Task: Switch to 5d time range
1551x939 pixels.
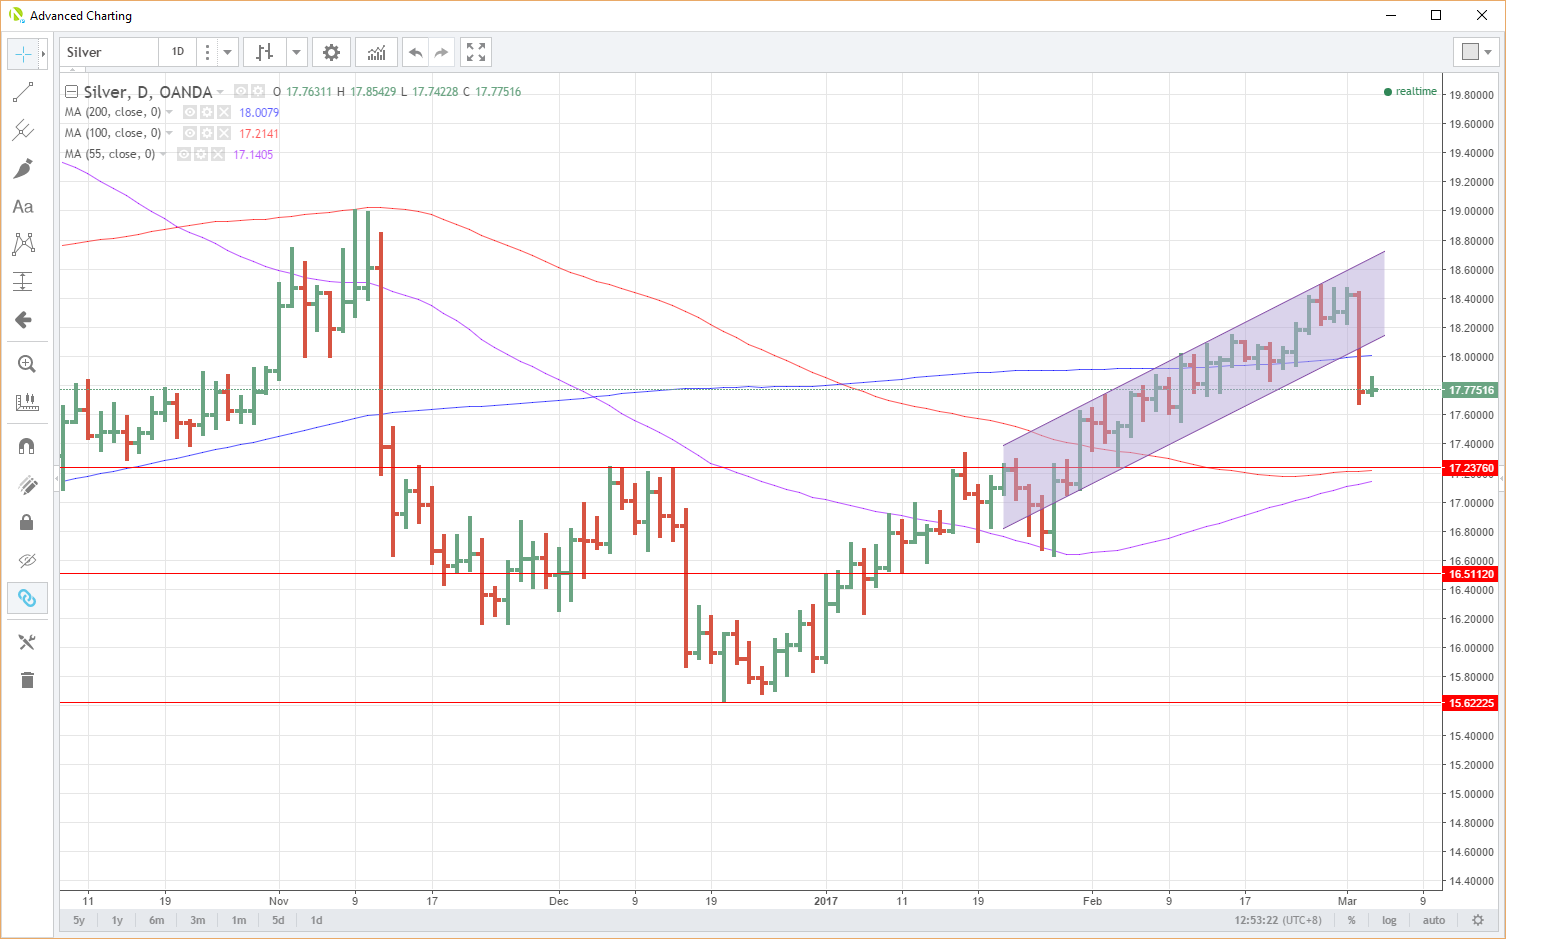Action: (278, 920)
